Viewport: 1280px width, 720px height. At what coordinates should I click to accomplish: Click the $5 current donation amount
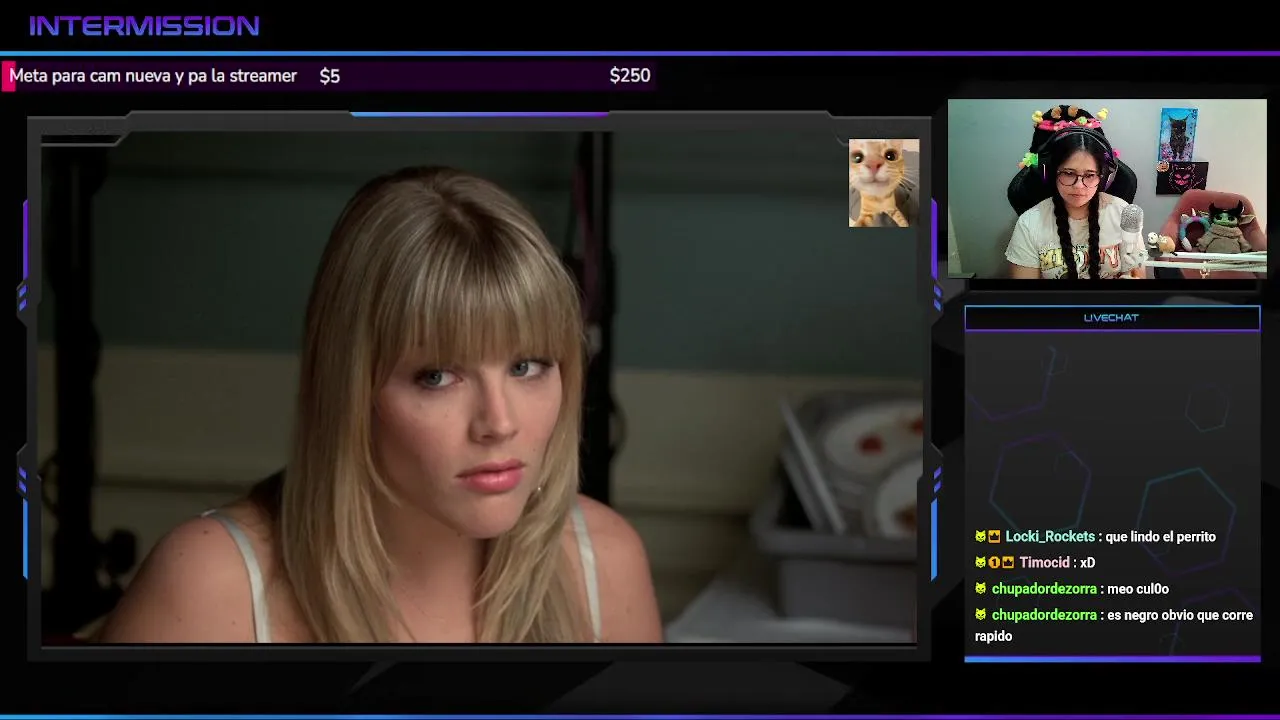[330, 76]
